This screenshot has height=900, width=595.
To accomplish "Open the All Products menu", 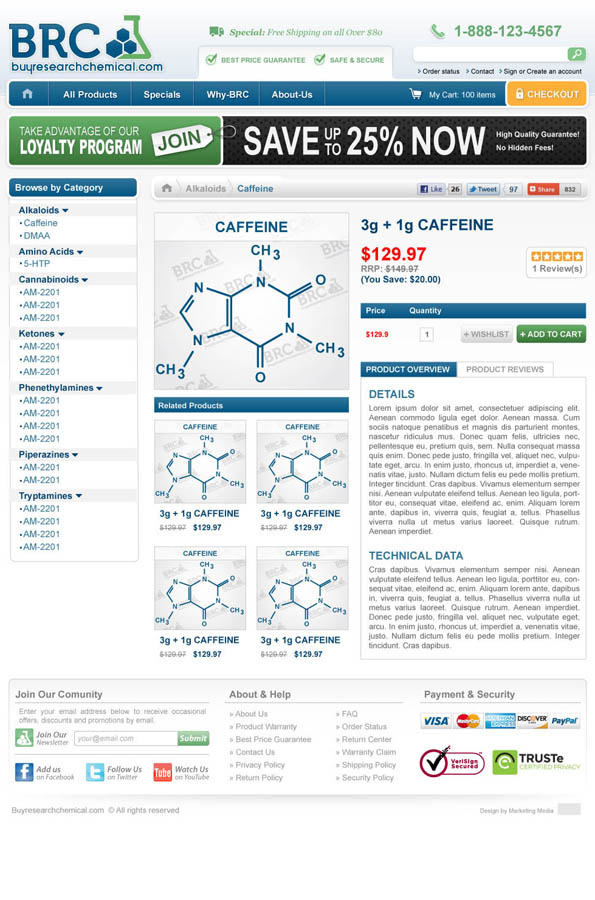I will pos(90,94).
